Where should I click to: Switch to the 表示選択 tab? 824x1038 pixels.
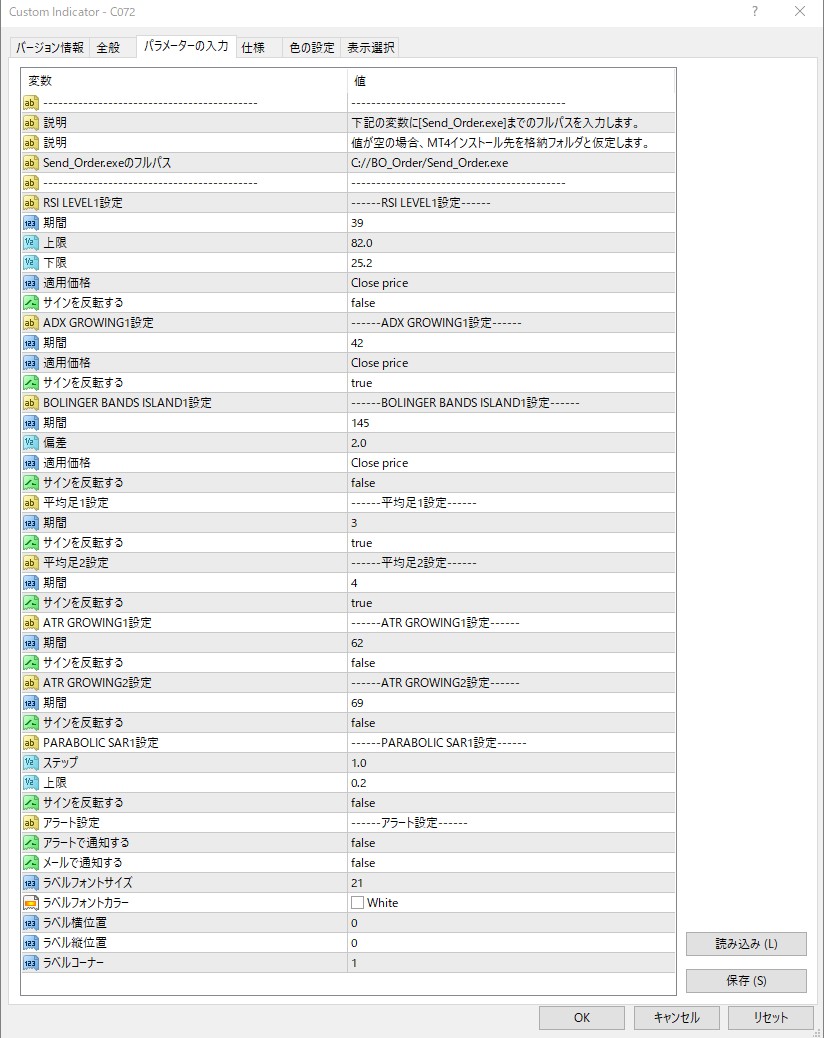[x=371, y=48]
